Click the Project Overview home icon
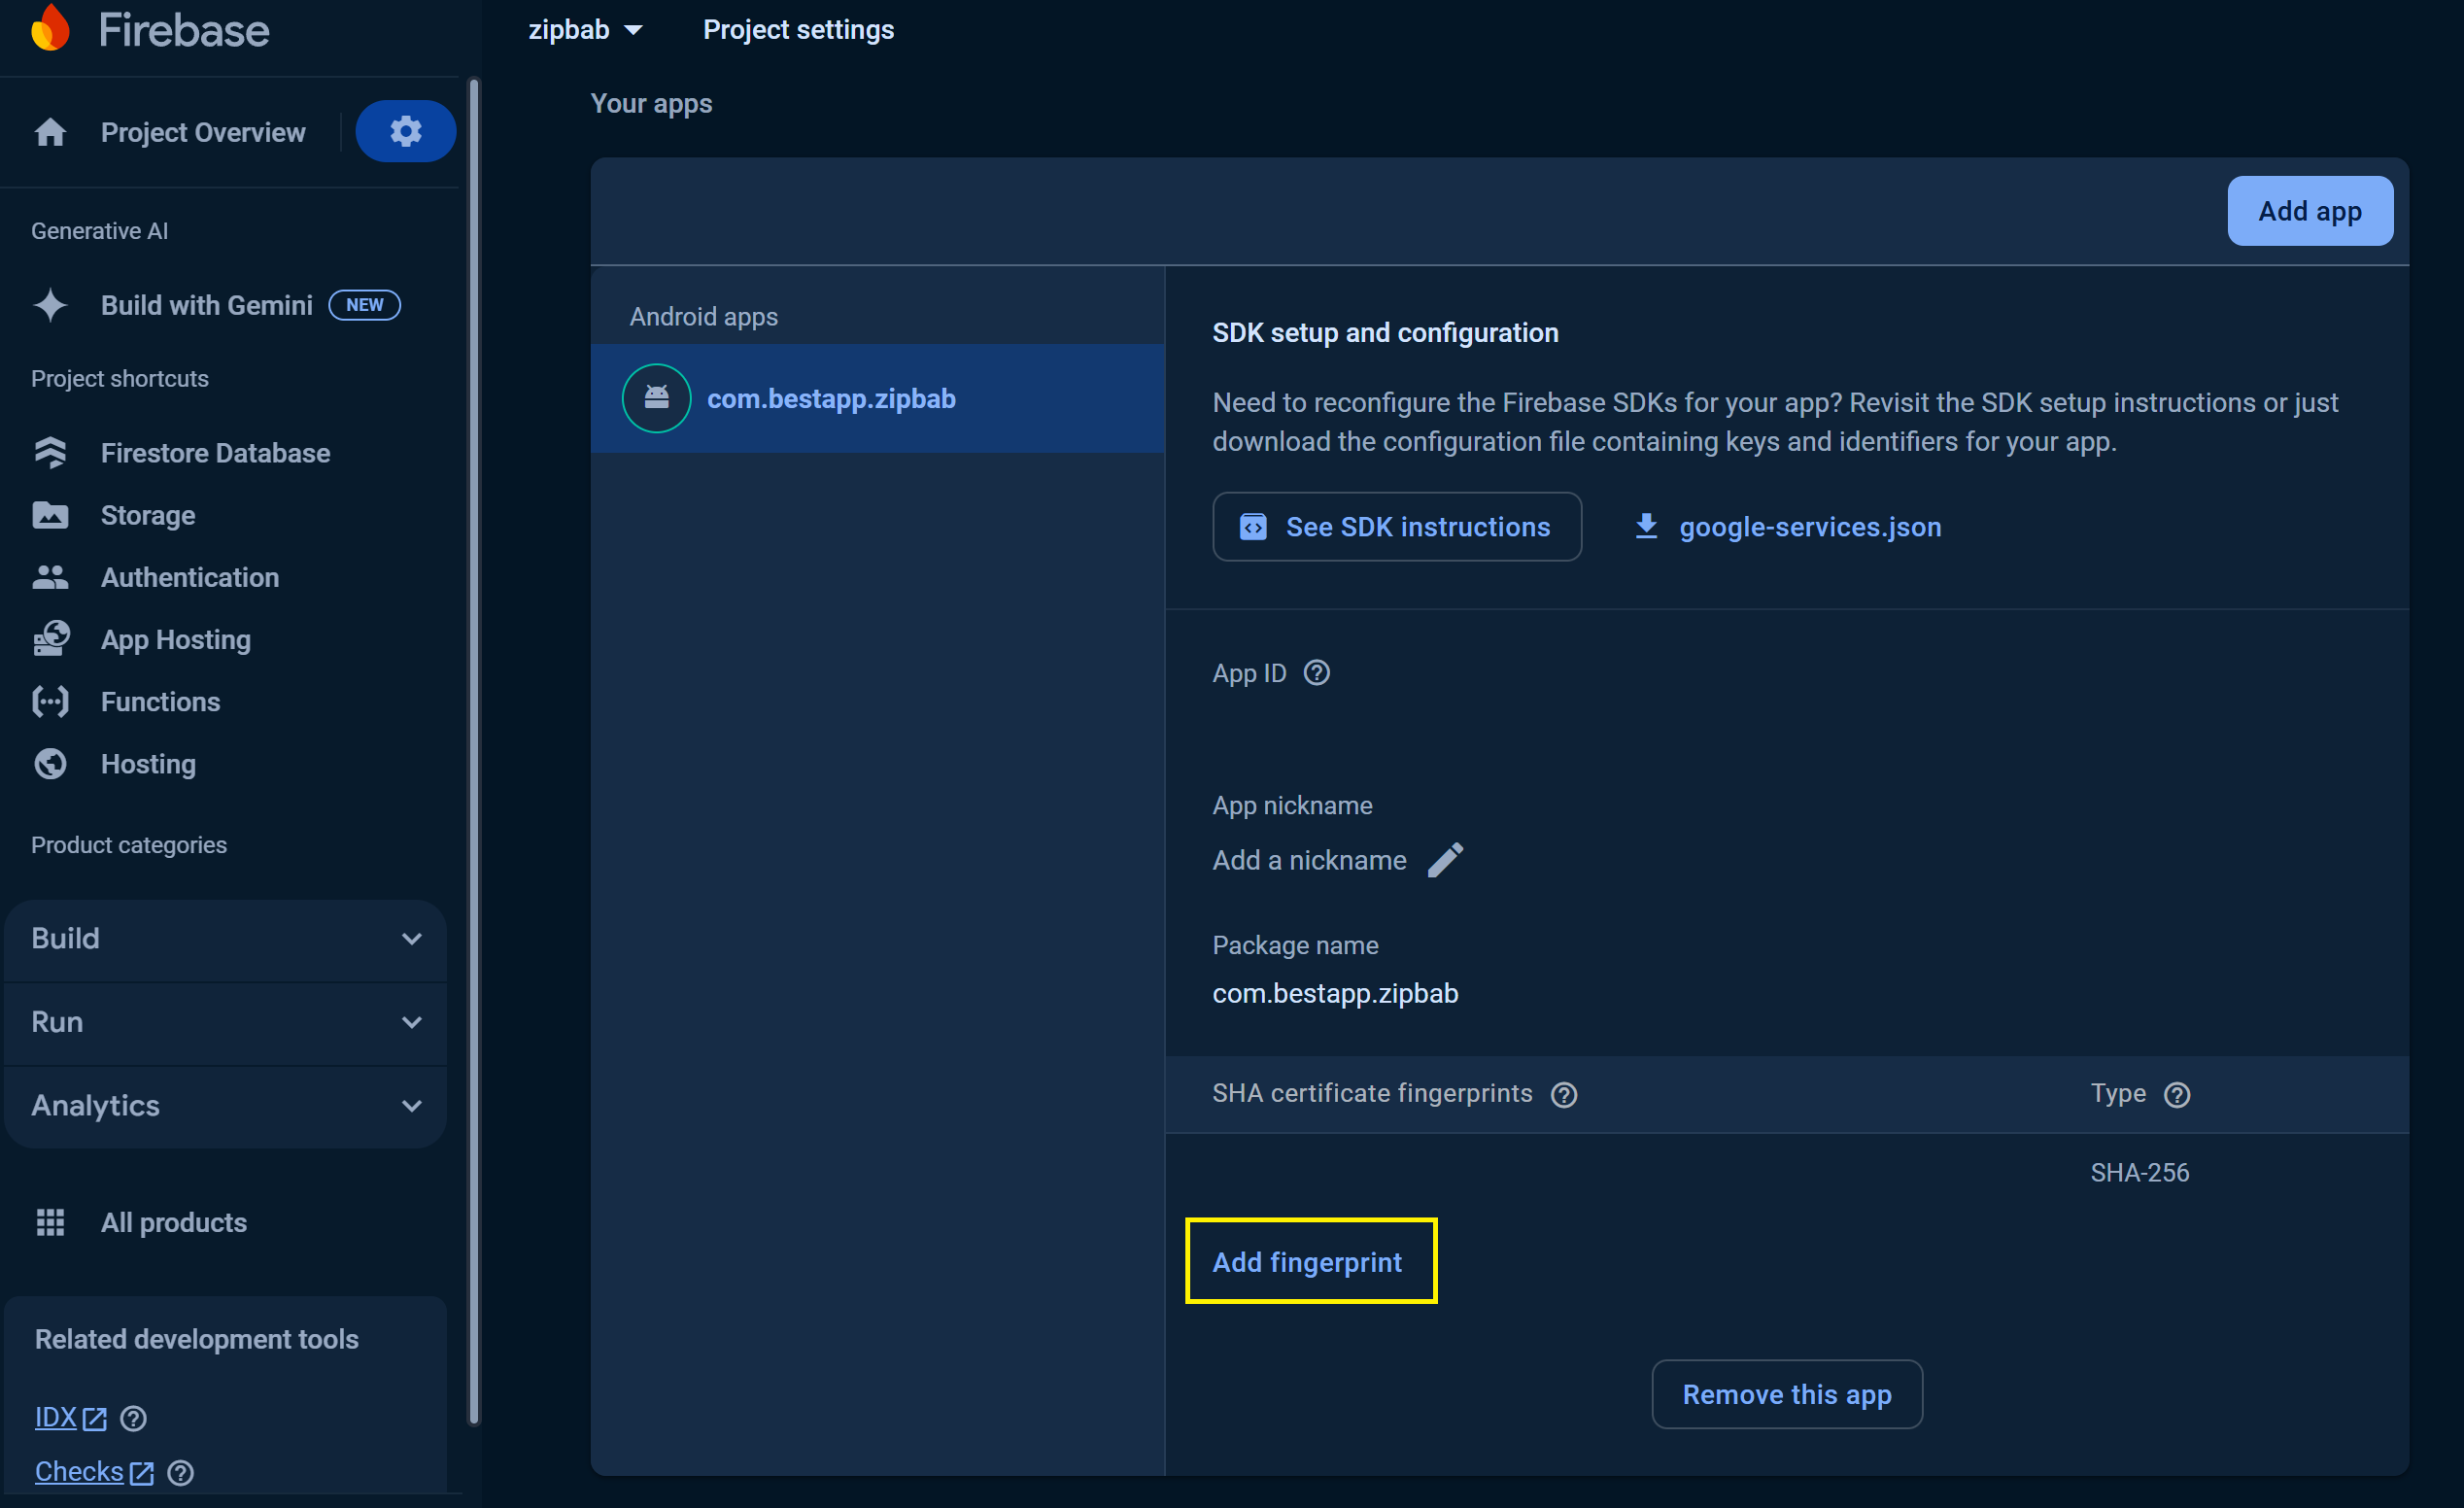The height and width of the screenshot is (1508, 2464). pos(50,132)
